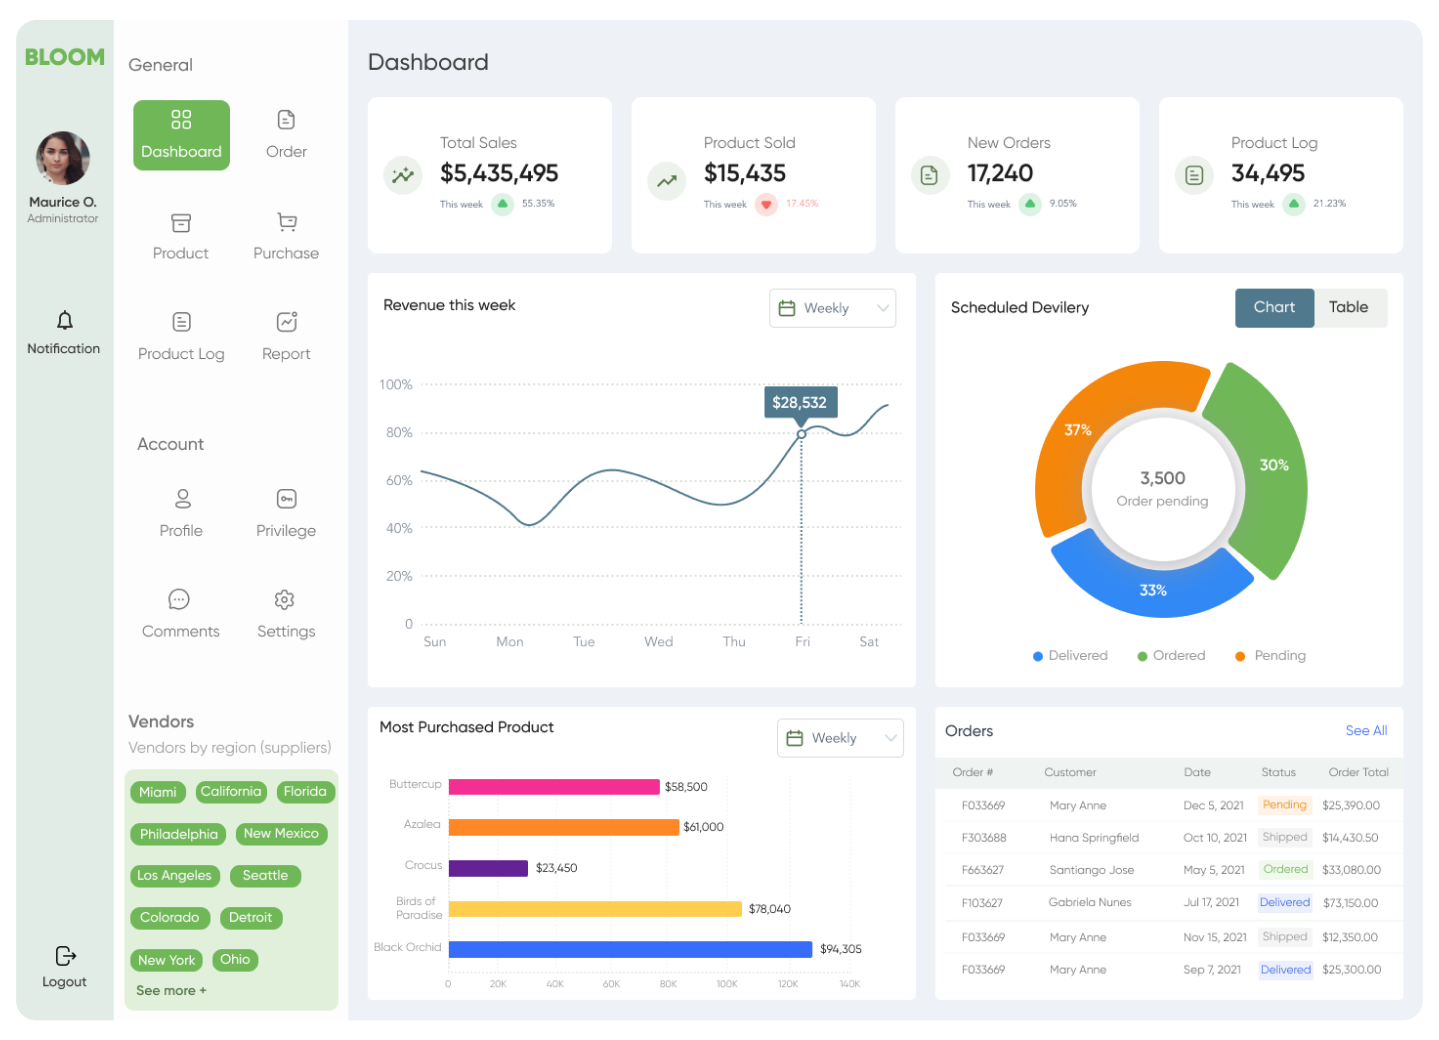The width and height of the screenshot is (1439, 1040).
Task: Open the Settings menu item
Action: click(x=285, y=613)
